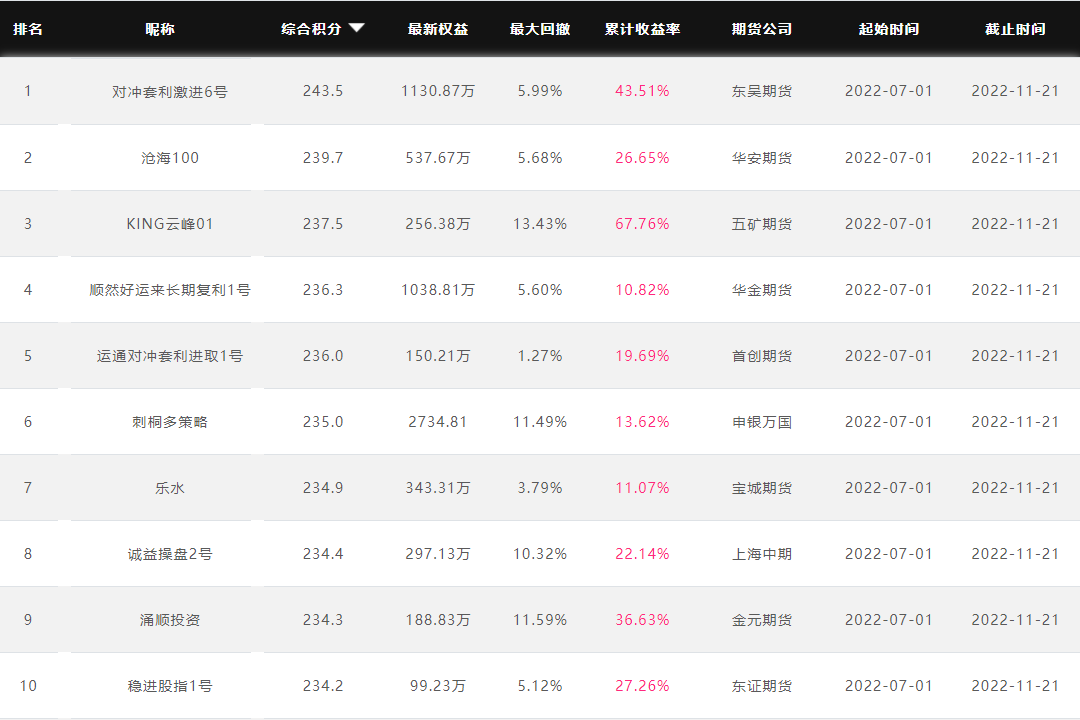The height and width of the screenshot is (720, 1080).
Task: Open nickname 运通对冲套利进取1号
Action: point(169,356)
